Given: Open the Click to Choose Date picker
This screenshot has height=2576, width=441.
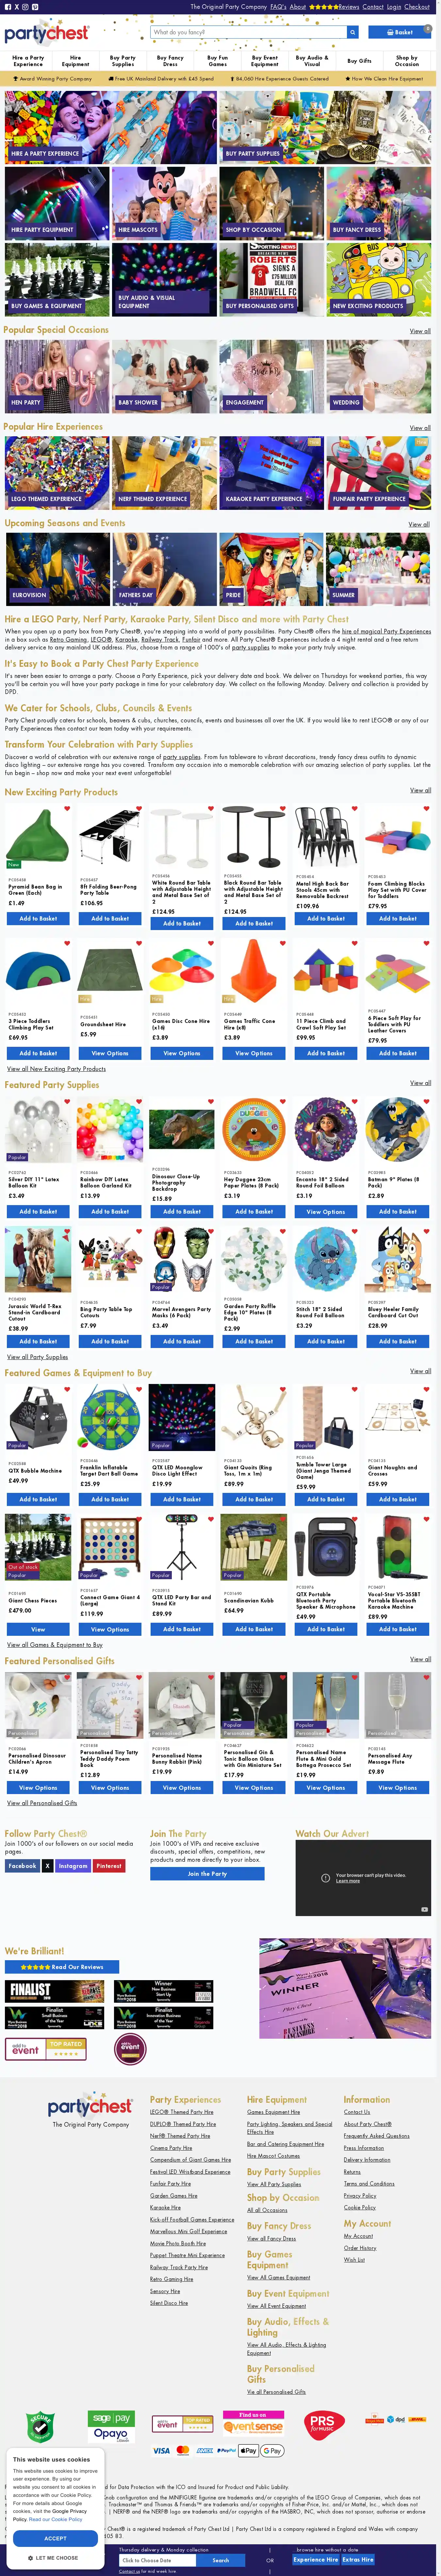Looking at the screenshot, I should [x=158, y=2560].
